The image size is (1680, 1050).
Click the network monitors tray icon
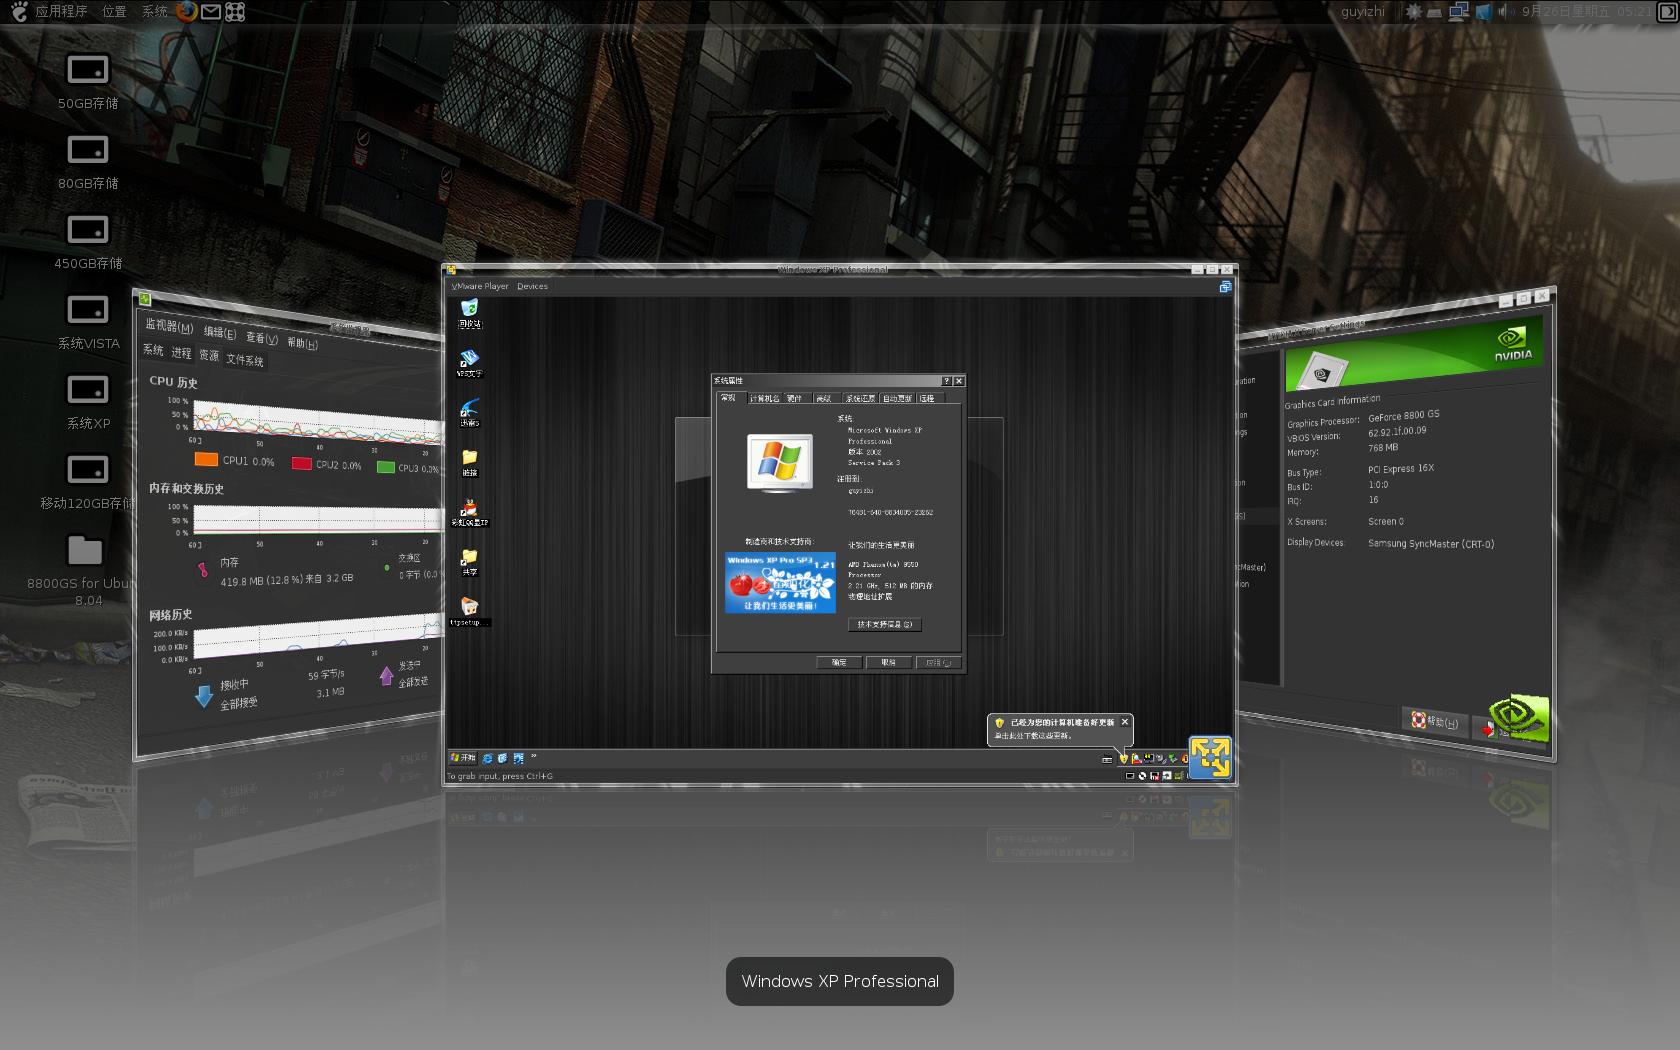pos(1459,11)
